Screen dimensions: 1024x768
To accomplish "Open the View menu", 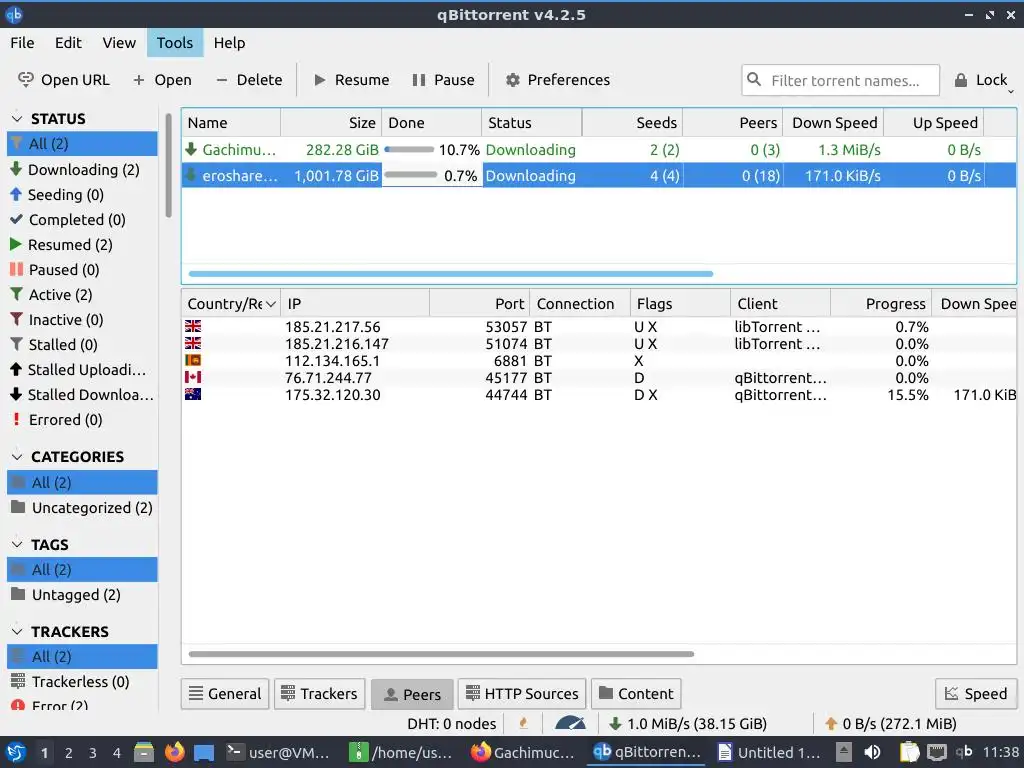I will point(119,43).
